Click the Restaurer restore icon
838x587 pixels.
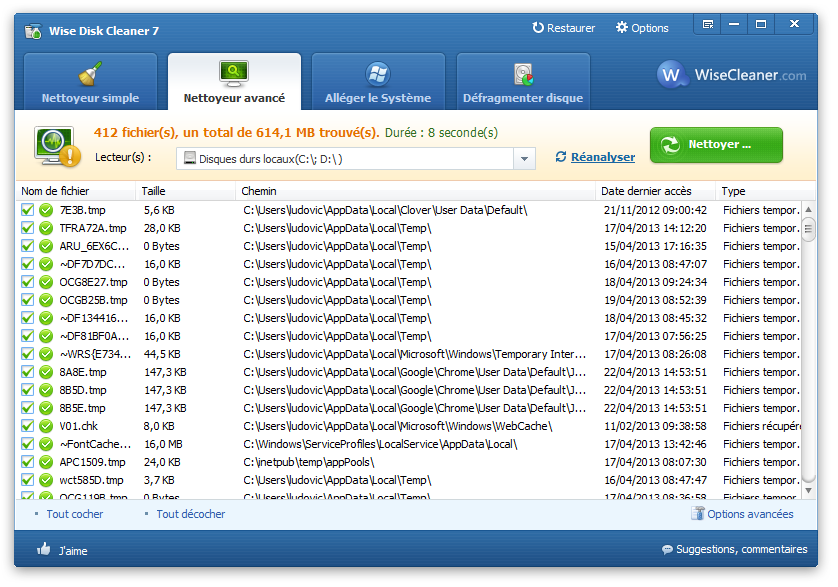[539, 28]
